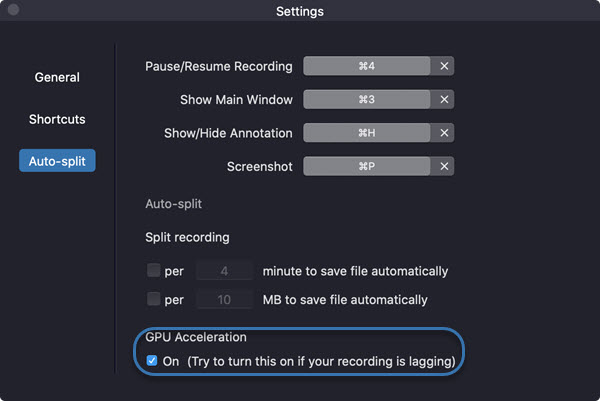Edit the Pause/Resume Recording shortcut field
This screenshot has height=401, width=600.
[367, 66]
